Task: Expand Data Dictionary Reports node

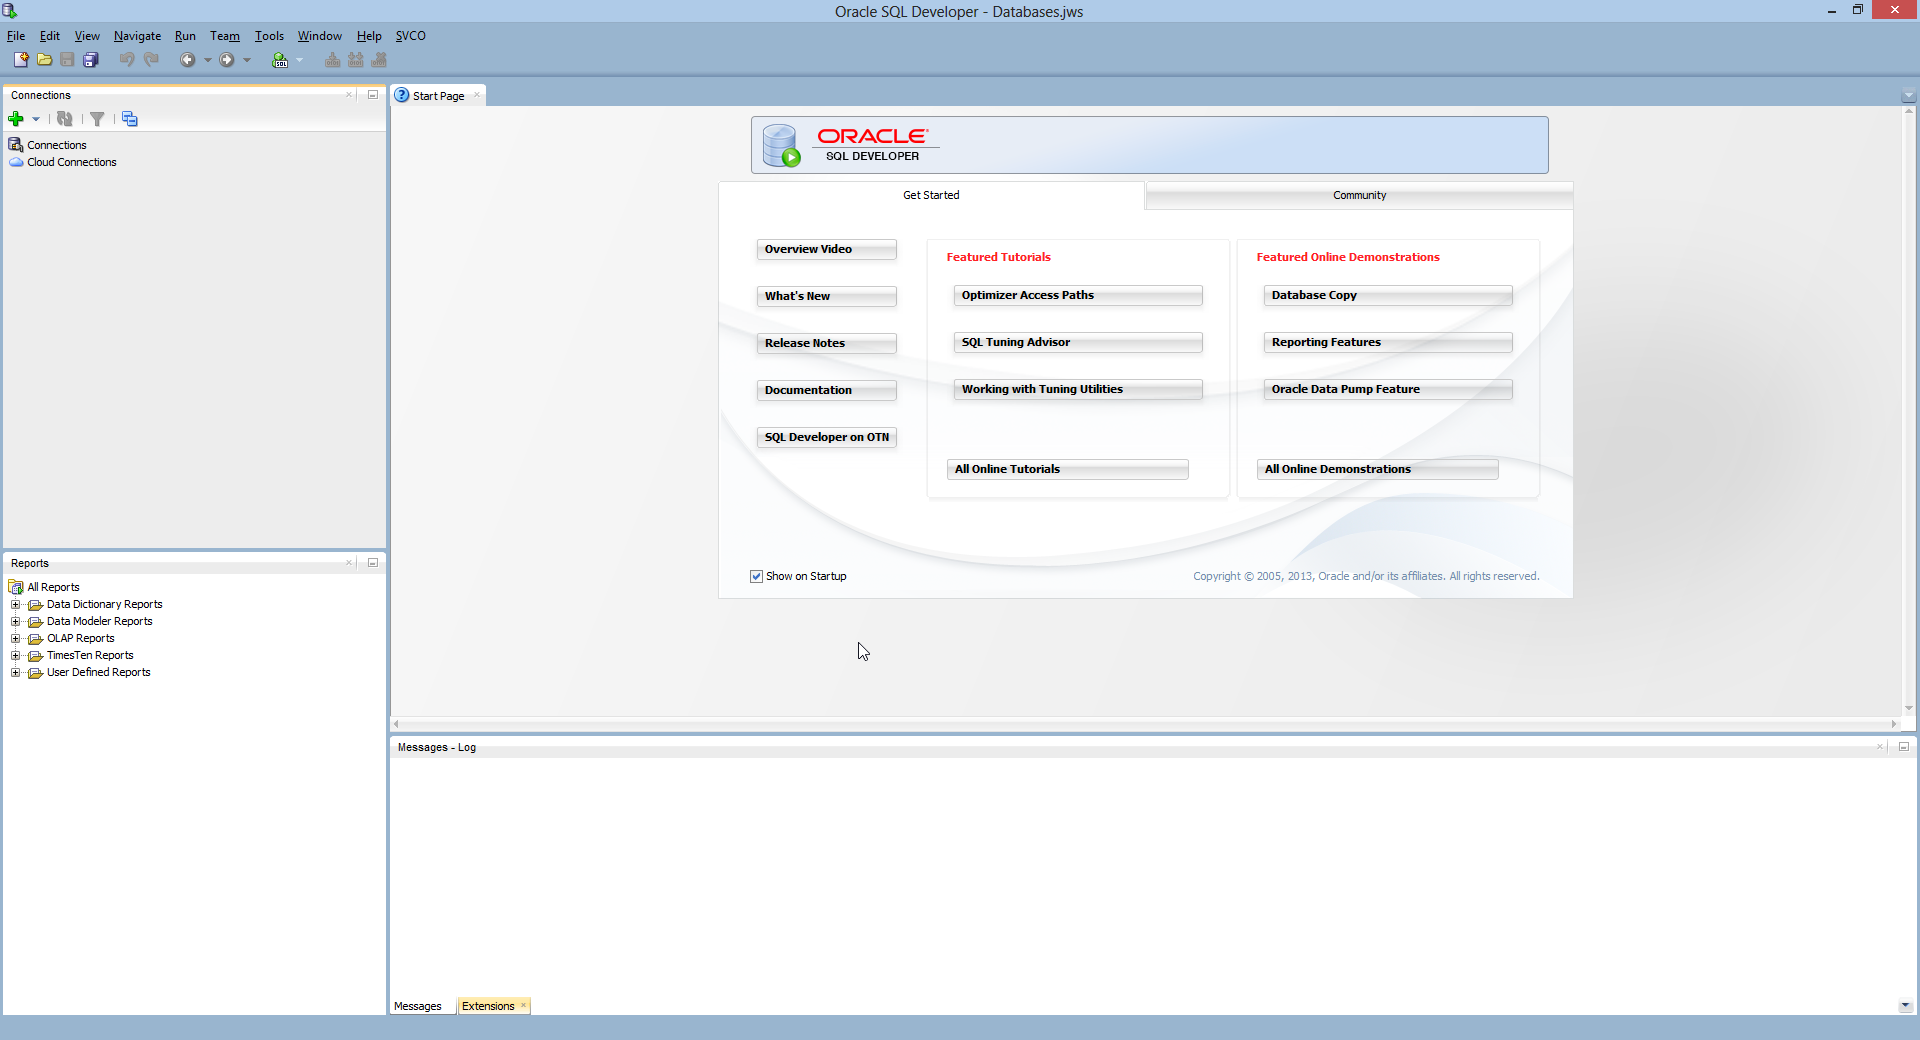Action: click(15, 604)
